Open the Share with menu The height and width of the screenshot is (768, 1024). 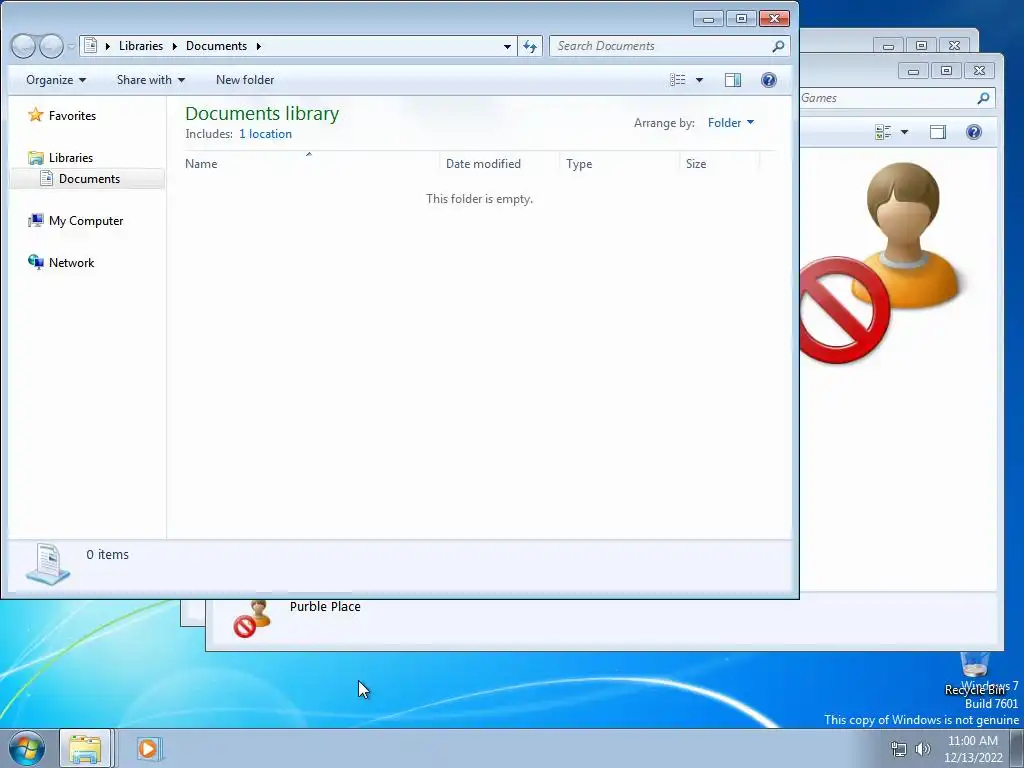point(151,80)
